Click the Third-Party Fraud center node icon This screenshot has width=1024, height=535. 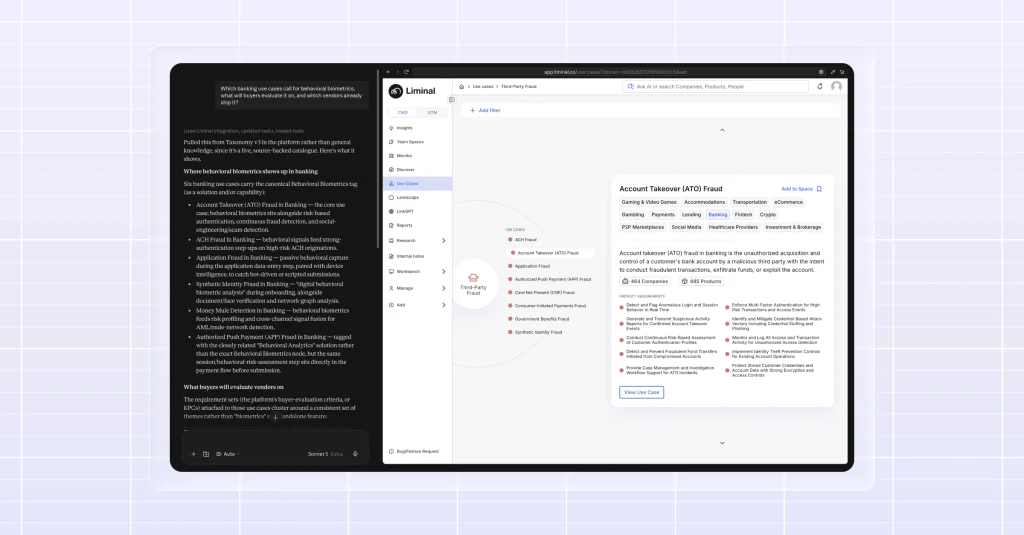tap(473, 278)
